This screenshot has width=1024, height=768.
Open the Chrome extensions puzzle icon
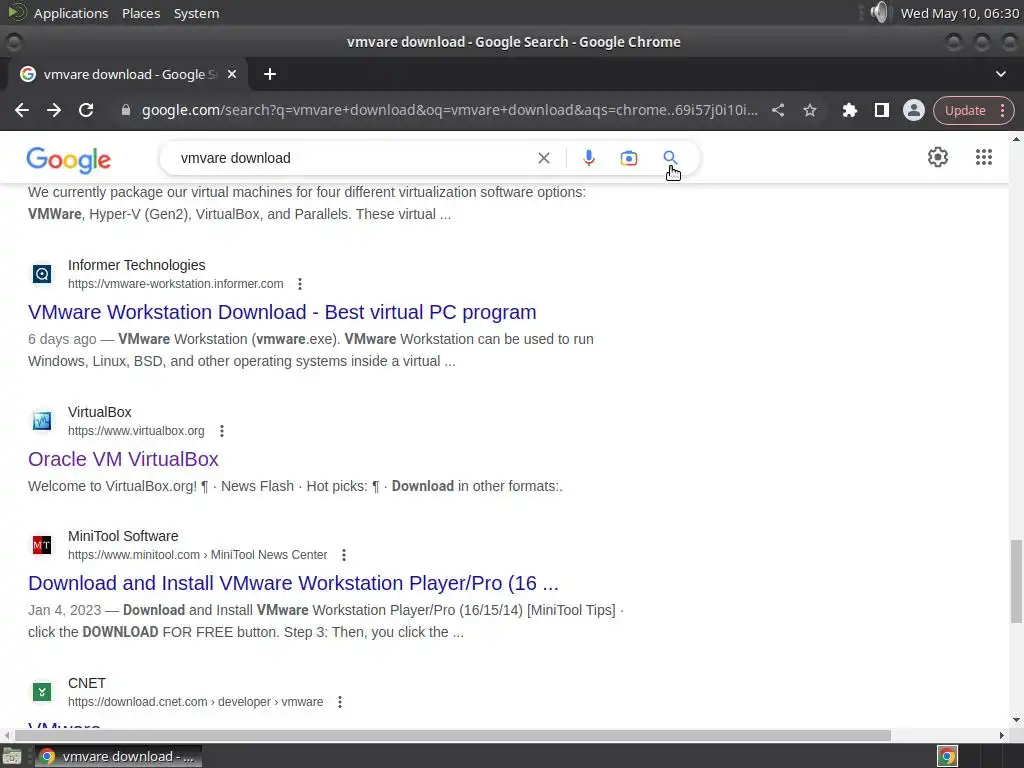click(850, 110)
